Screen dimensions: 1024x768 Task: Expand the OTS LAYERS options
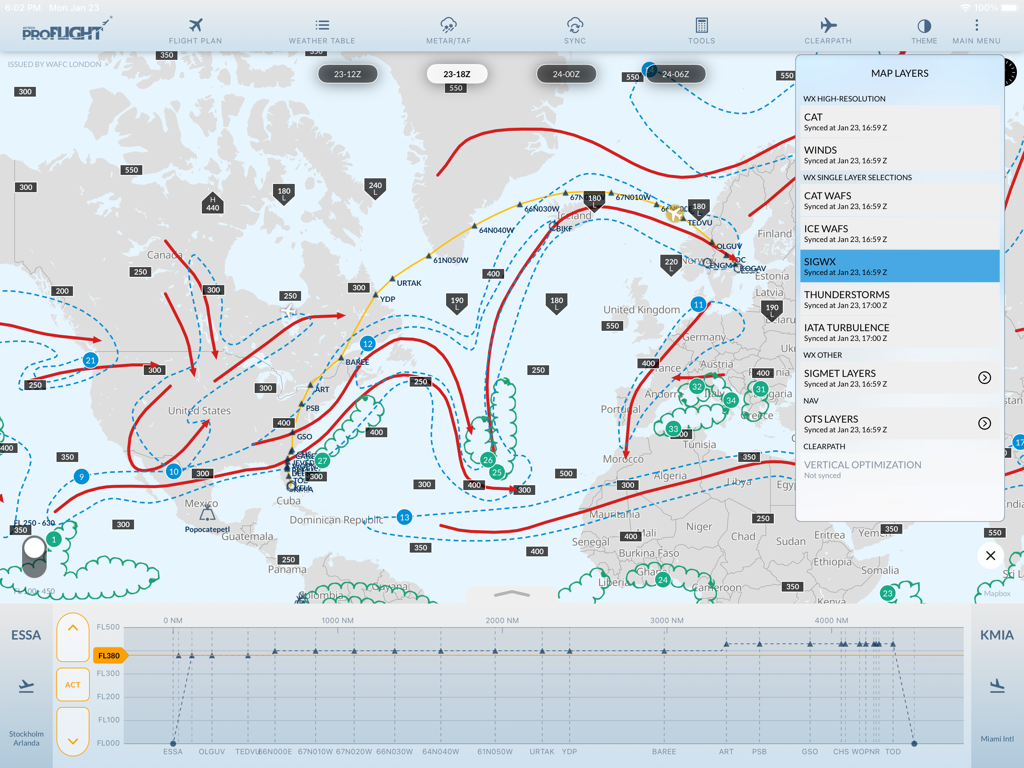point(983,424)
